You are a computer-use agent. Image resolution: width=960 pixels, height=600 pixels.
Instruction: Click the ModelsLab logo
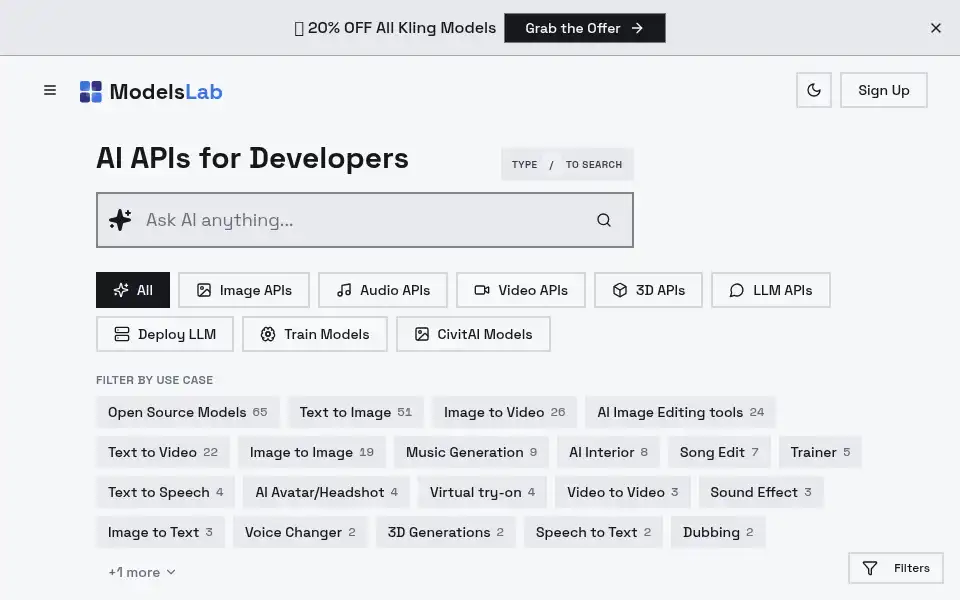pos(151,92)
